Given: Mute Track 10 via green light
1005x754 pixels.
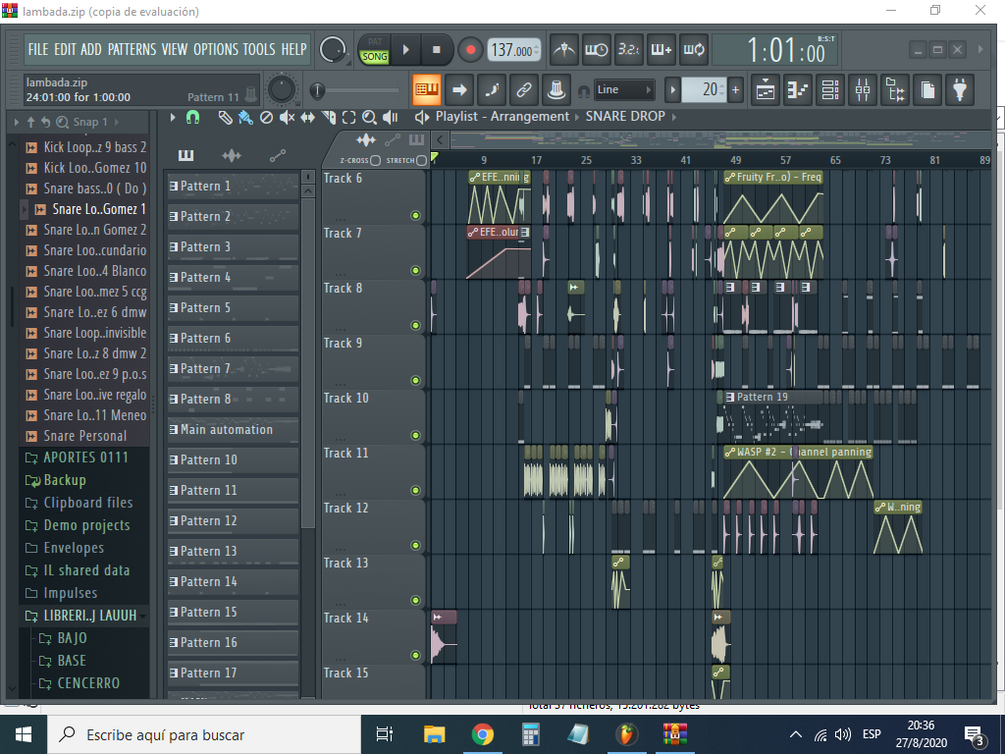Looking at the screenshot, I should 415,435.
